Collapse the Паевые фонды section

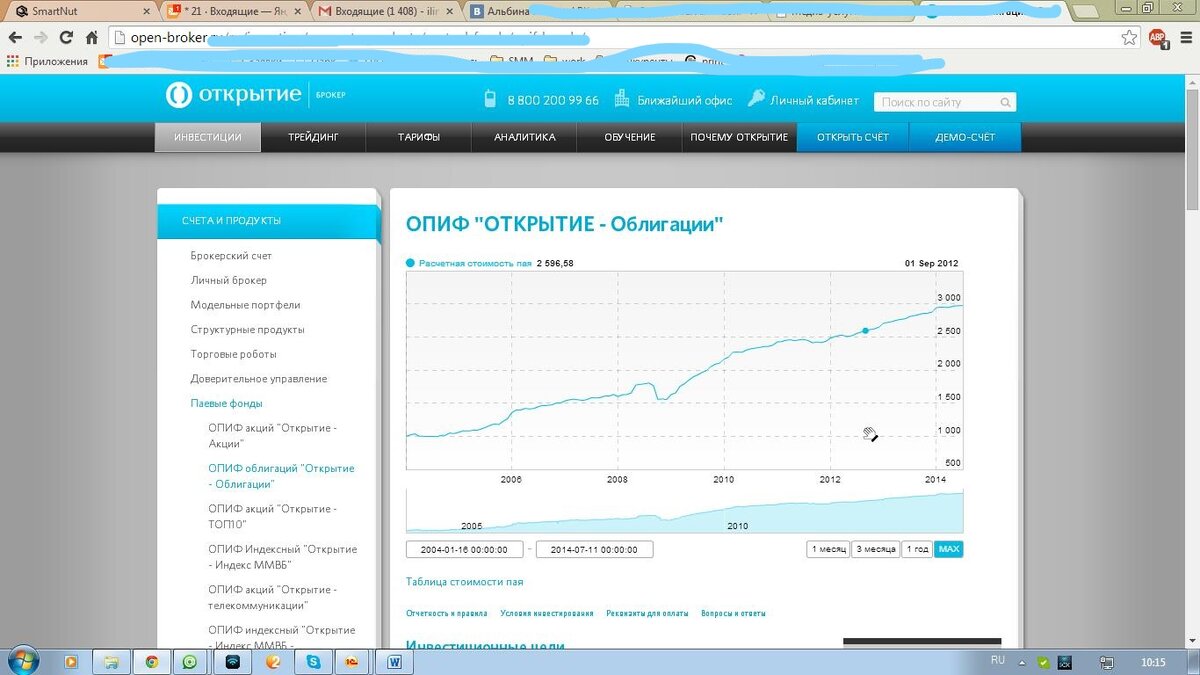click(226, 403)
